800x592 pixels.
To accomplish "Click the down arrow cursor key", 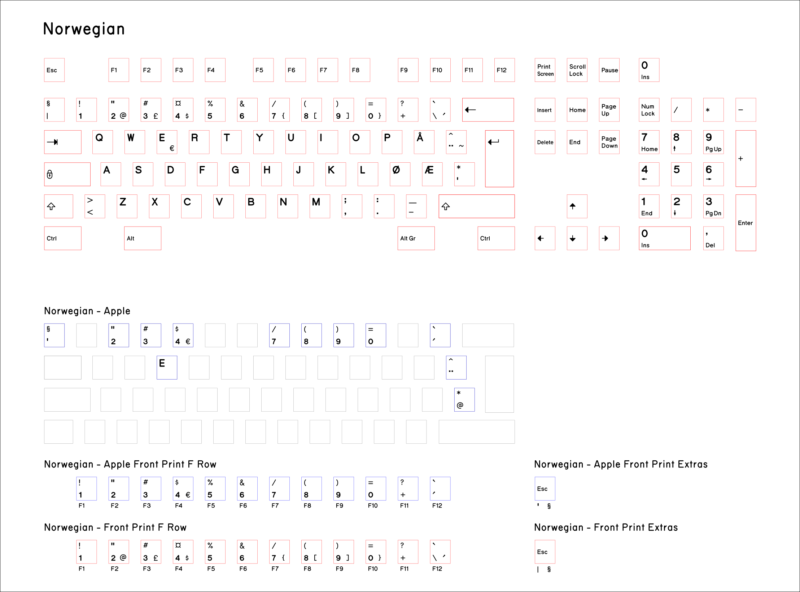I will (x=577, y=238).
